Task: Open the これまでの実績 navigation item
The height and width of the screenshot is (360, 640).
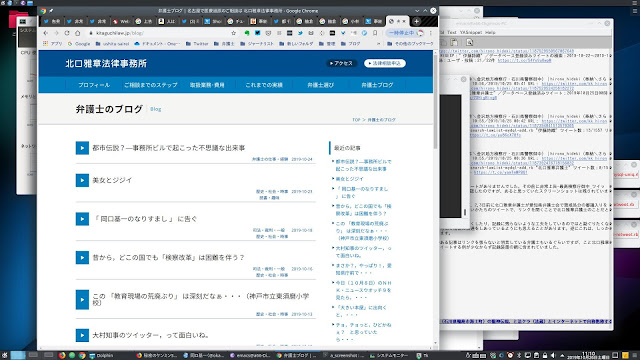Action: tap(264, 85)
